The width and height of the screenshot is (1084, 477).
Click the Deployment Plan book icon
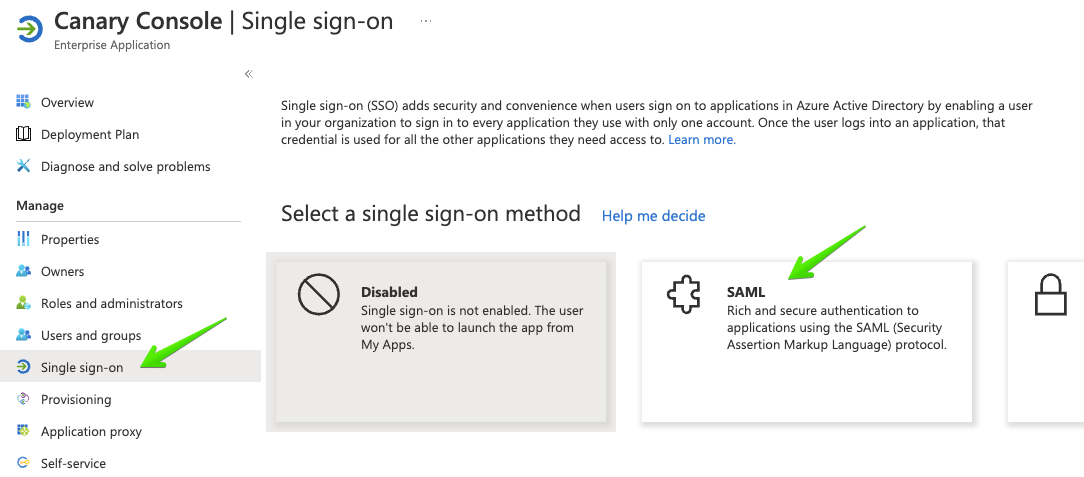(24, 134)
